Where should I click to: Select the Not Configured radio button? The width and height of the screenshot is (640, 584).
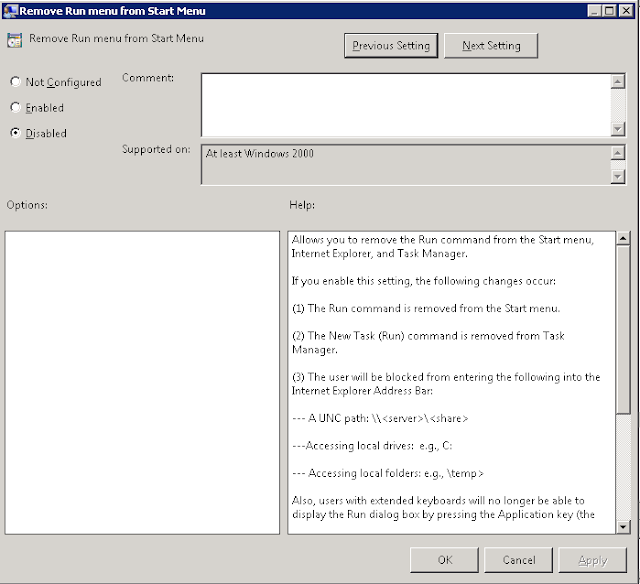point(15,82)
